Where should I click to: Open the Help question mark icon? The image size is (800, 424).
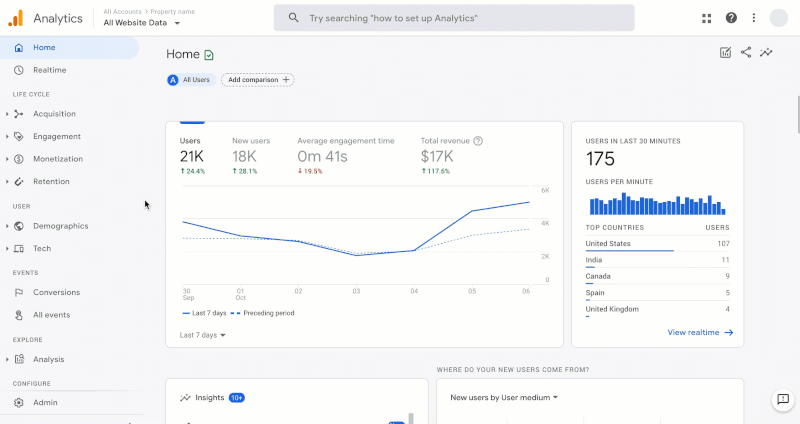pos(731,18)
